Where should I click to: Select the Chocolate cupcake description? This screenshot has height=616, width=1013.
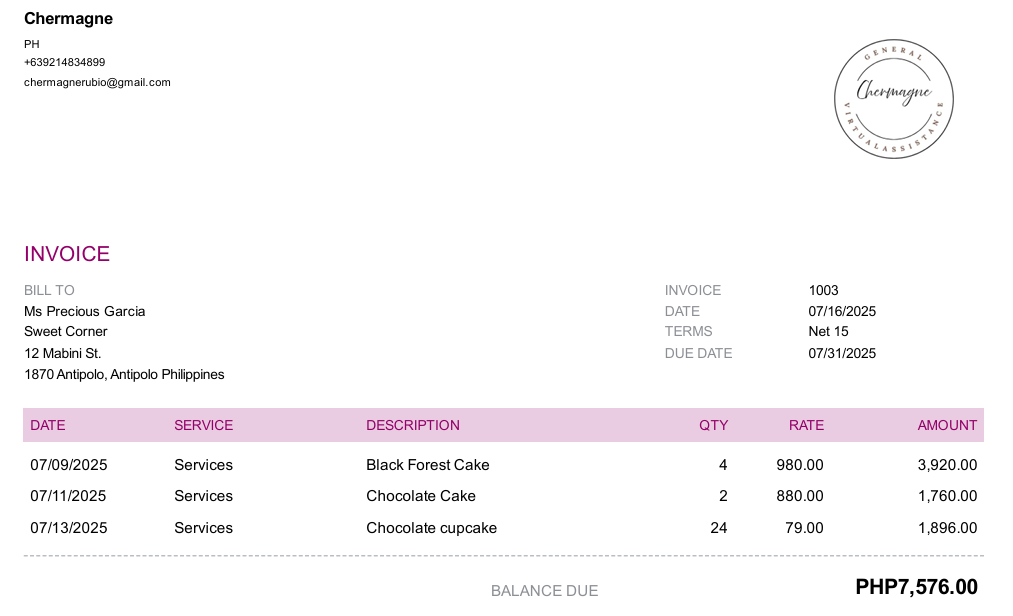432,528
